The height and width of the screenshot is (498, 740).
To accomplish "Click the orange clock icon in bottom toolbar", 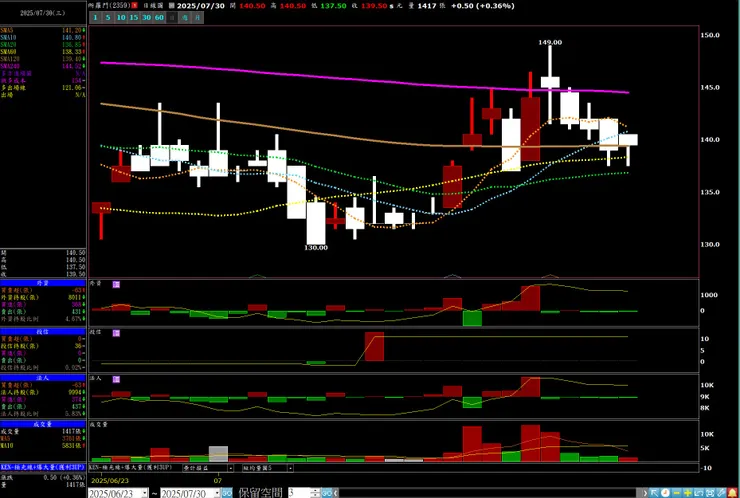I will pyautogui.click(x=665, y=493).
